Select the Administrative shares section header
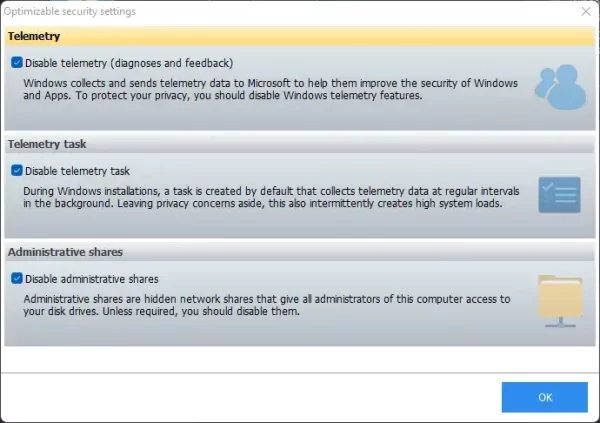This screenshot has width=600, height=423. 300,252
